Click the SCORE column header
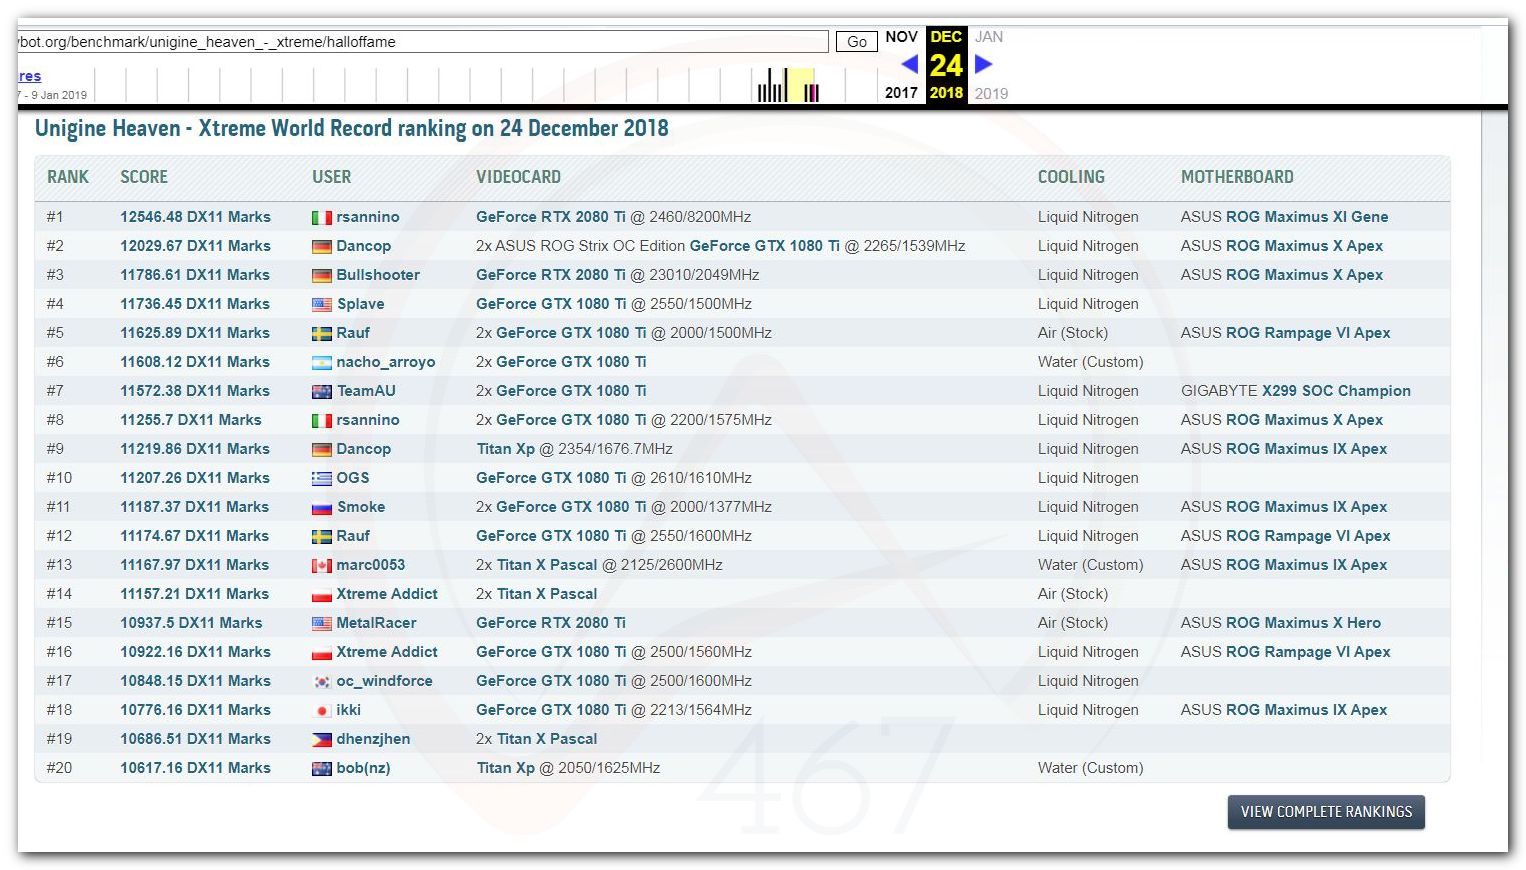Image resolution: width=1526 pixels, height=870 pixels. tap(144, 177)
